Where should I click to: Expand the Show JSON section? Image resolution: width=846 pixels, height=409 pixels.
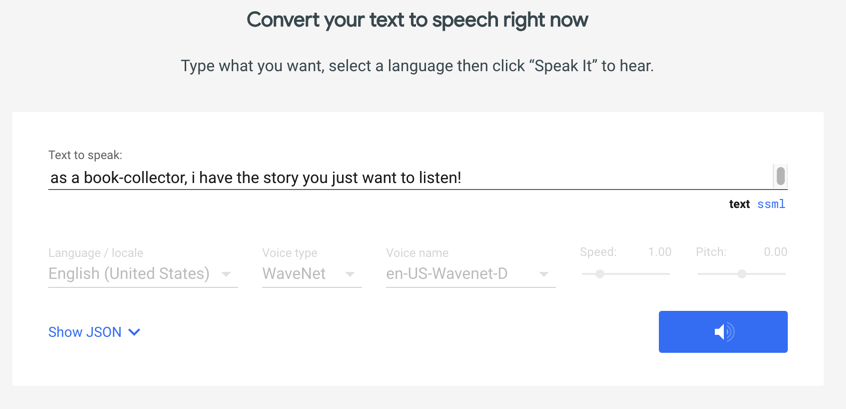[85, 332]
